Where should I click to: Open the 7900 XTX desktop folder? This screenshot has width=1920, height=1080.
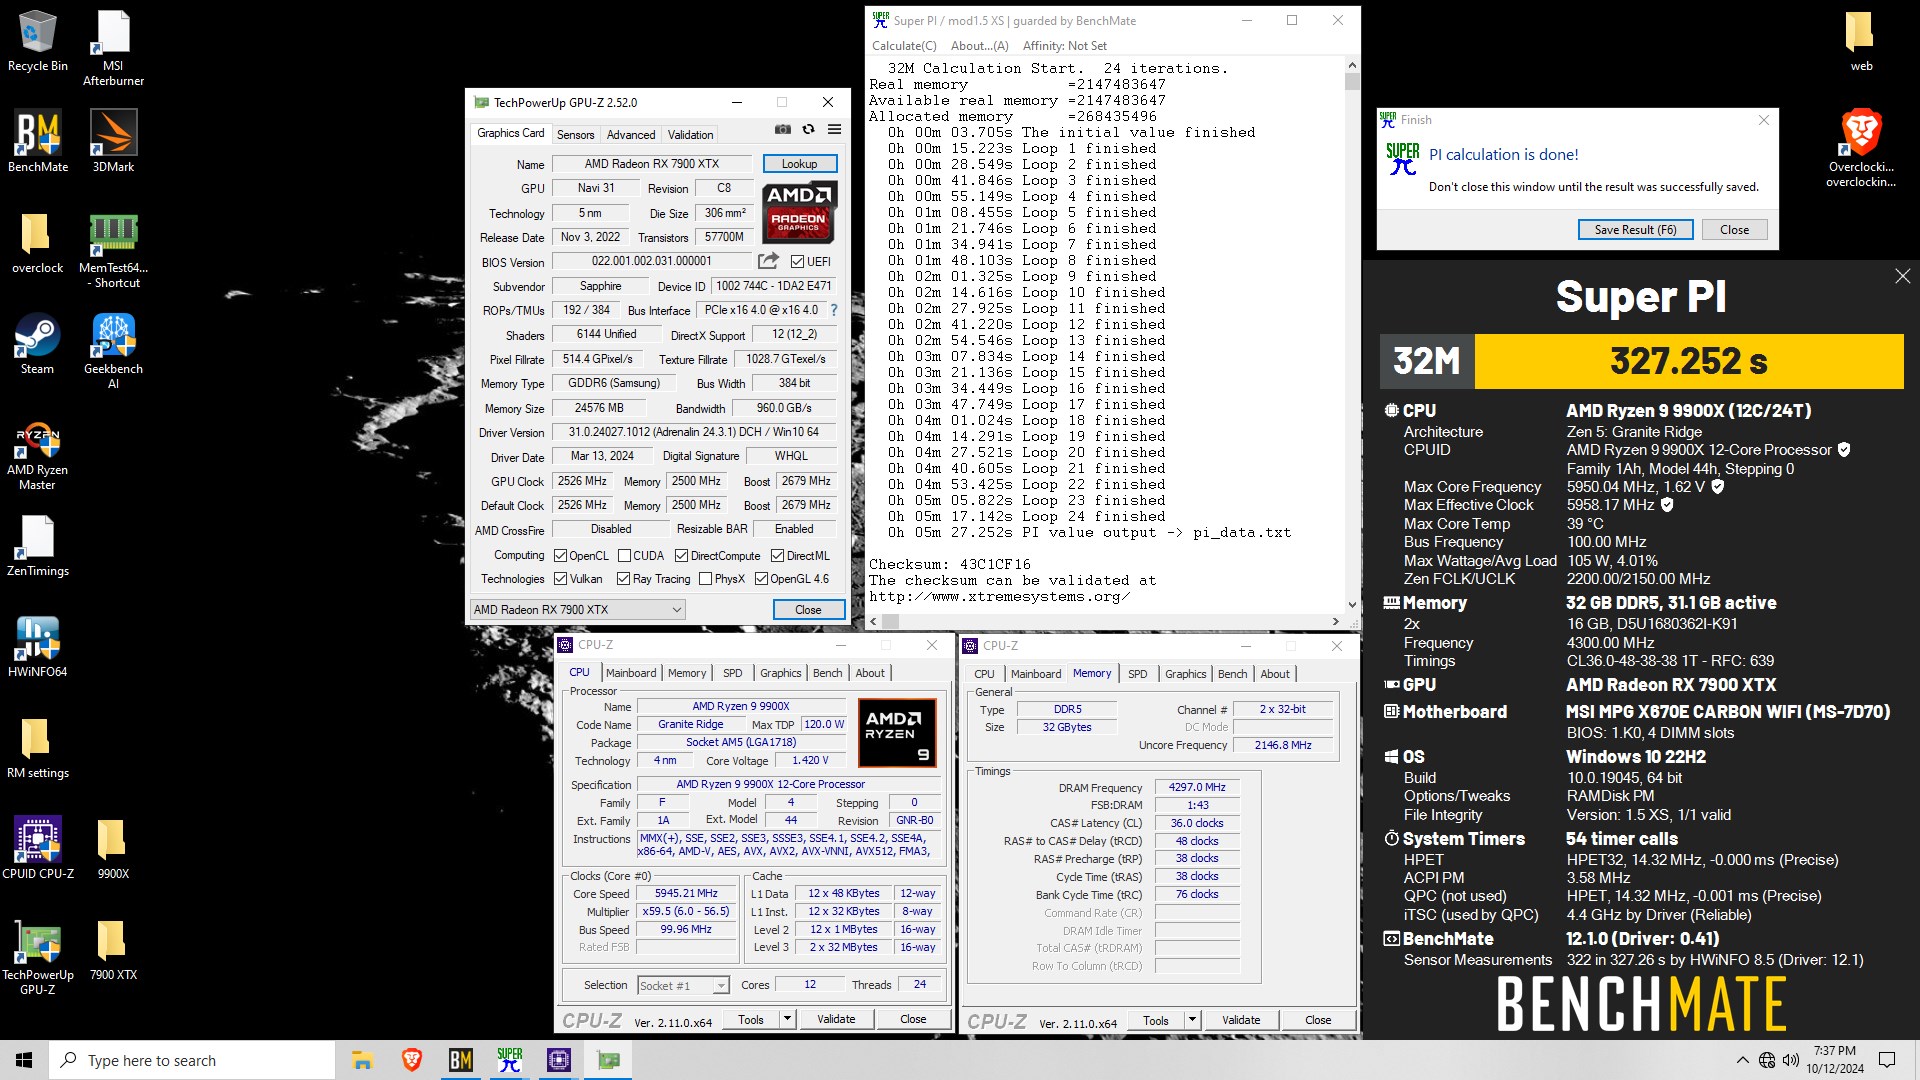click(113, 950)
